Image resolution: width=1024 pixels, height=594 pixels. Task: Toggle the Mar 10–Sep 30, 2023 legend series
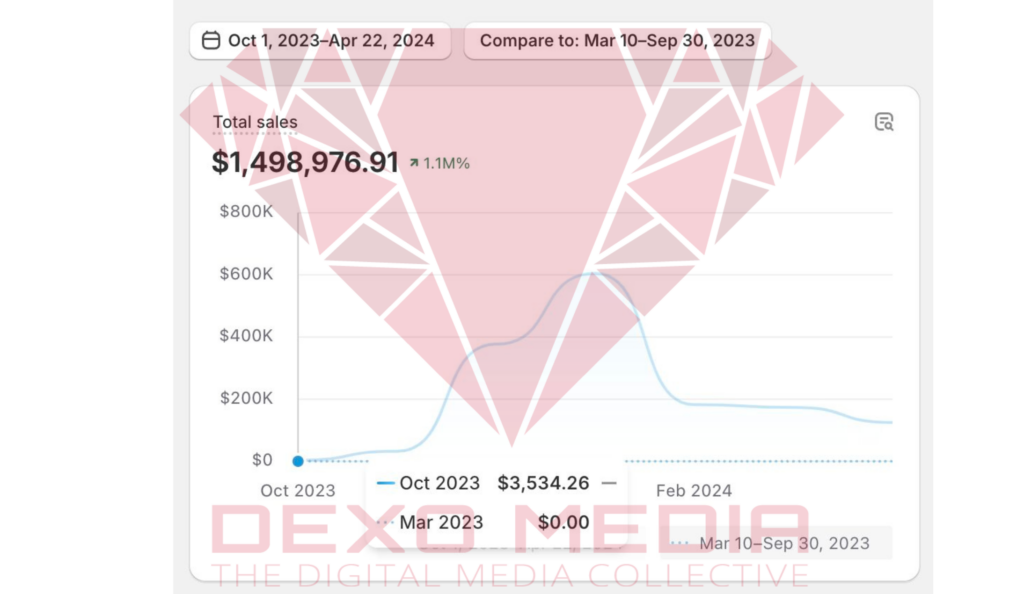click(x=783, y=544)
